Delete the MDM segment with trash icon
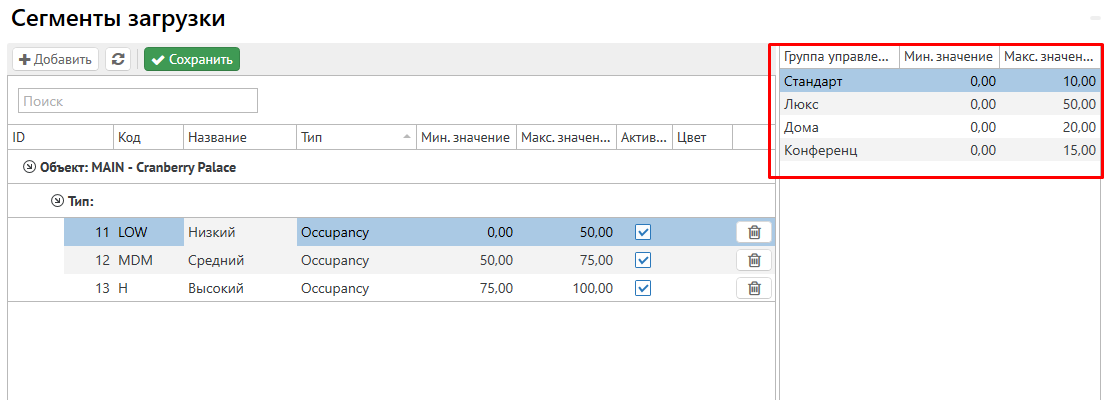The image size is (1114, 400). coord(754,260)
